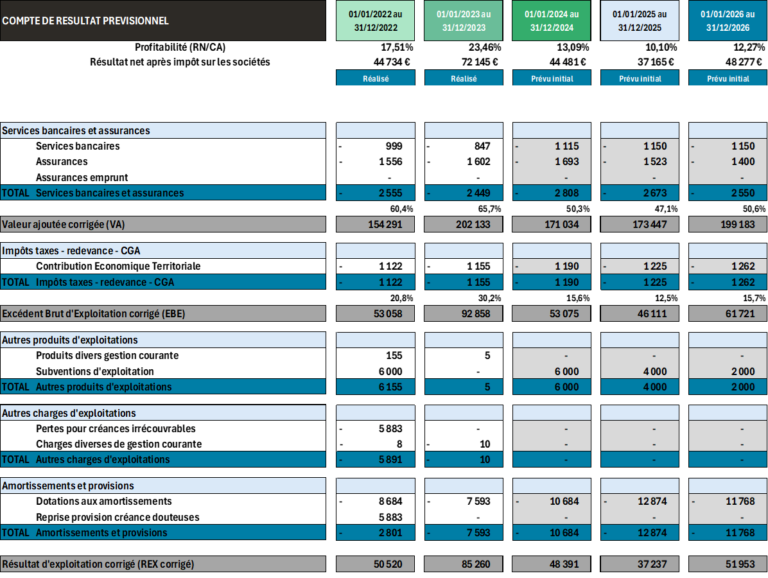Click the 2022 total services bancaires value 2 555
The width and height of the screenshot is (768, 578).
tap(375, 192)
